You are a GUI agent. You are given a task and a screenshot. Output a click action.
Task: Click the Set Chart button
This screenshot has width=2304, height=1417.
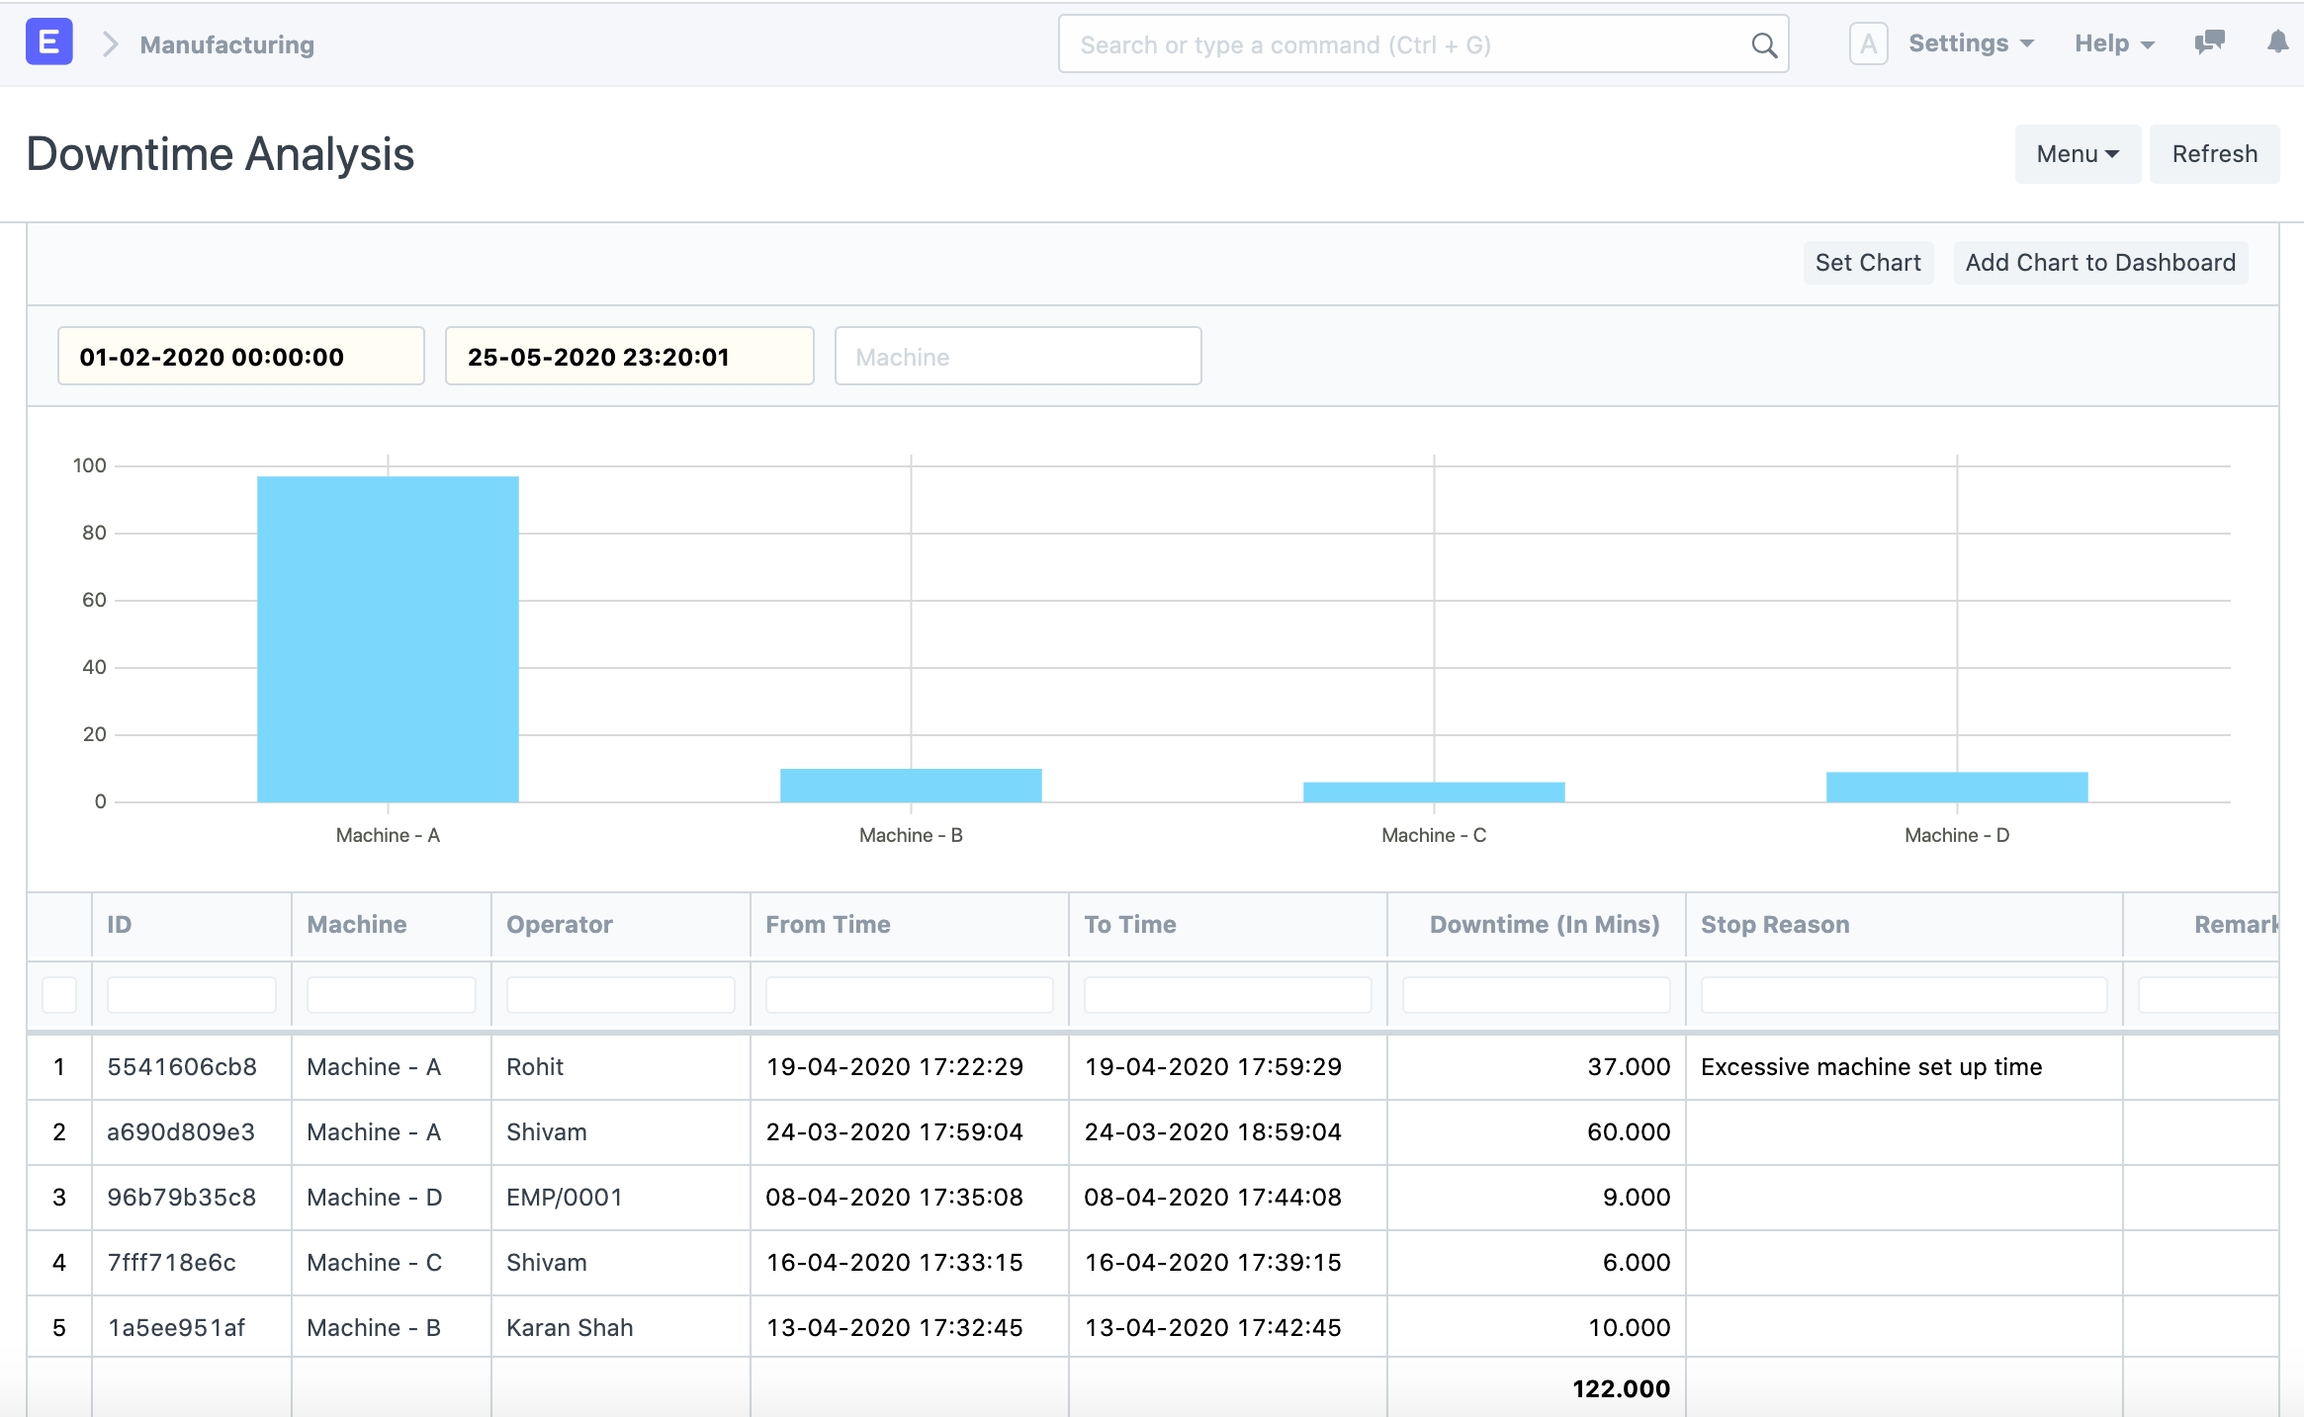pos(1867,263)
